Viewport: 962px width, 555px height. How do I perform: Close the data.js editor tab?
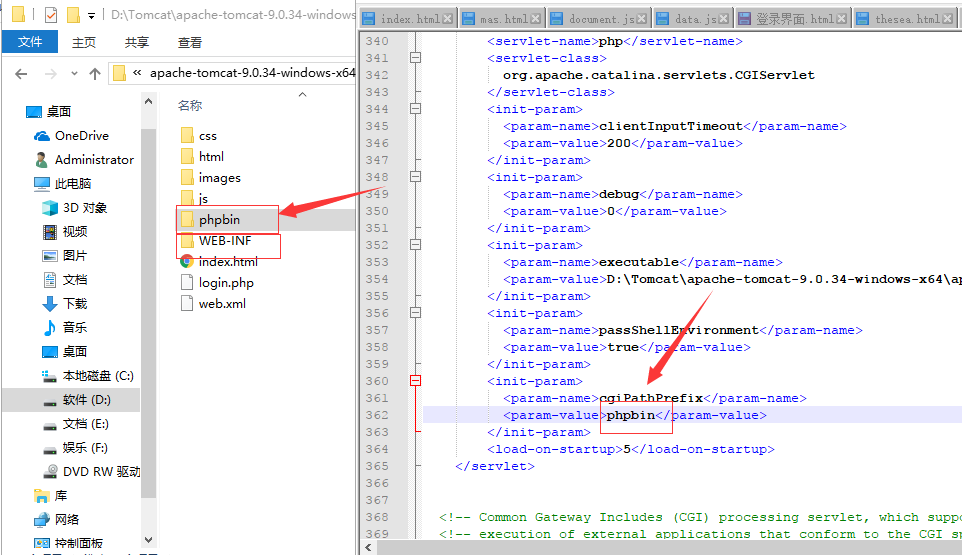724,19
